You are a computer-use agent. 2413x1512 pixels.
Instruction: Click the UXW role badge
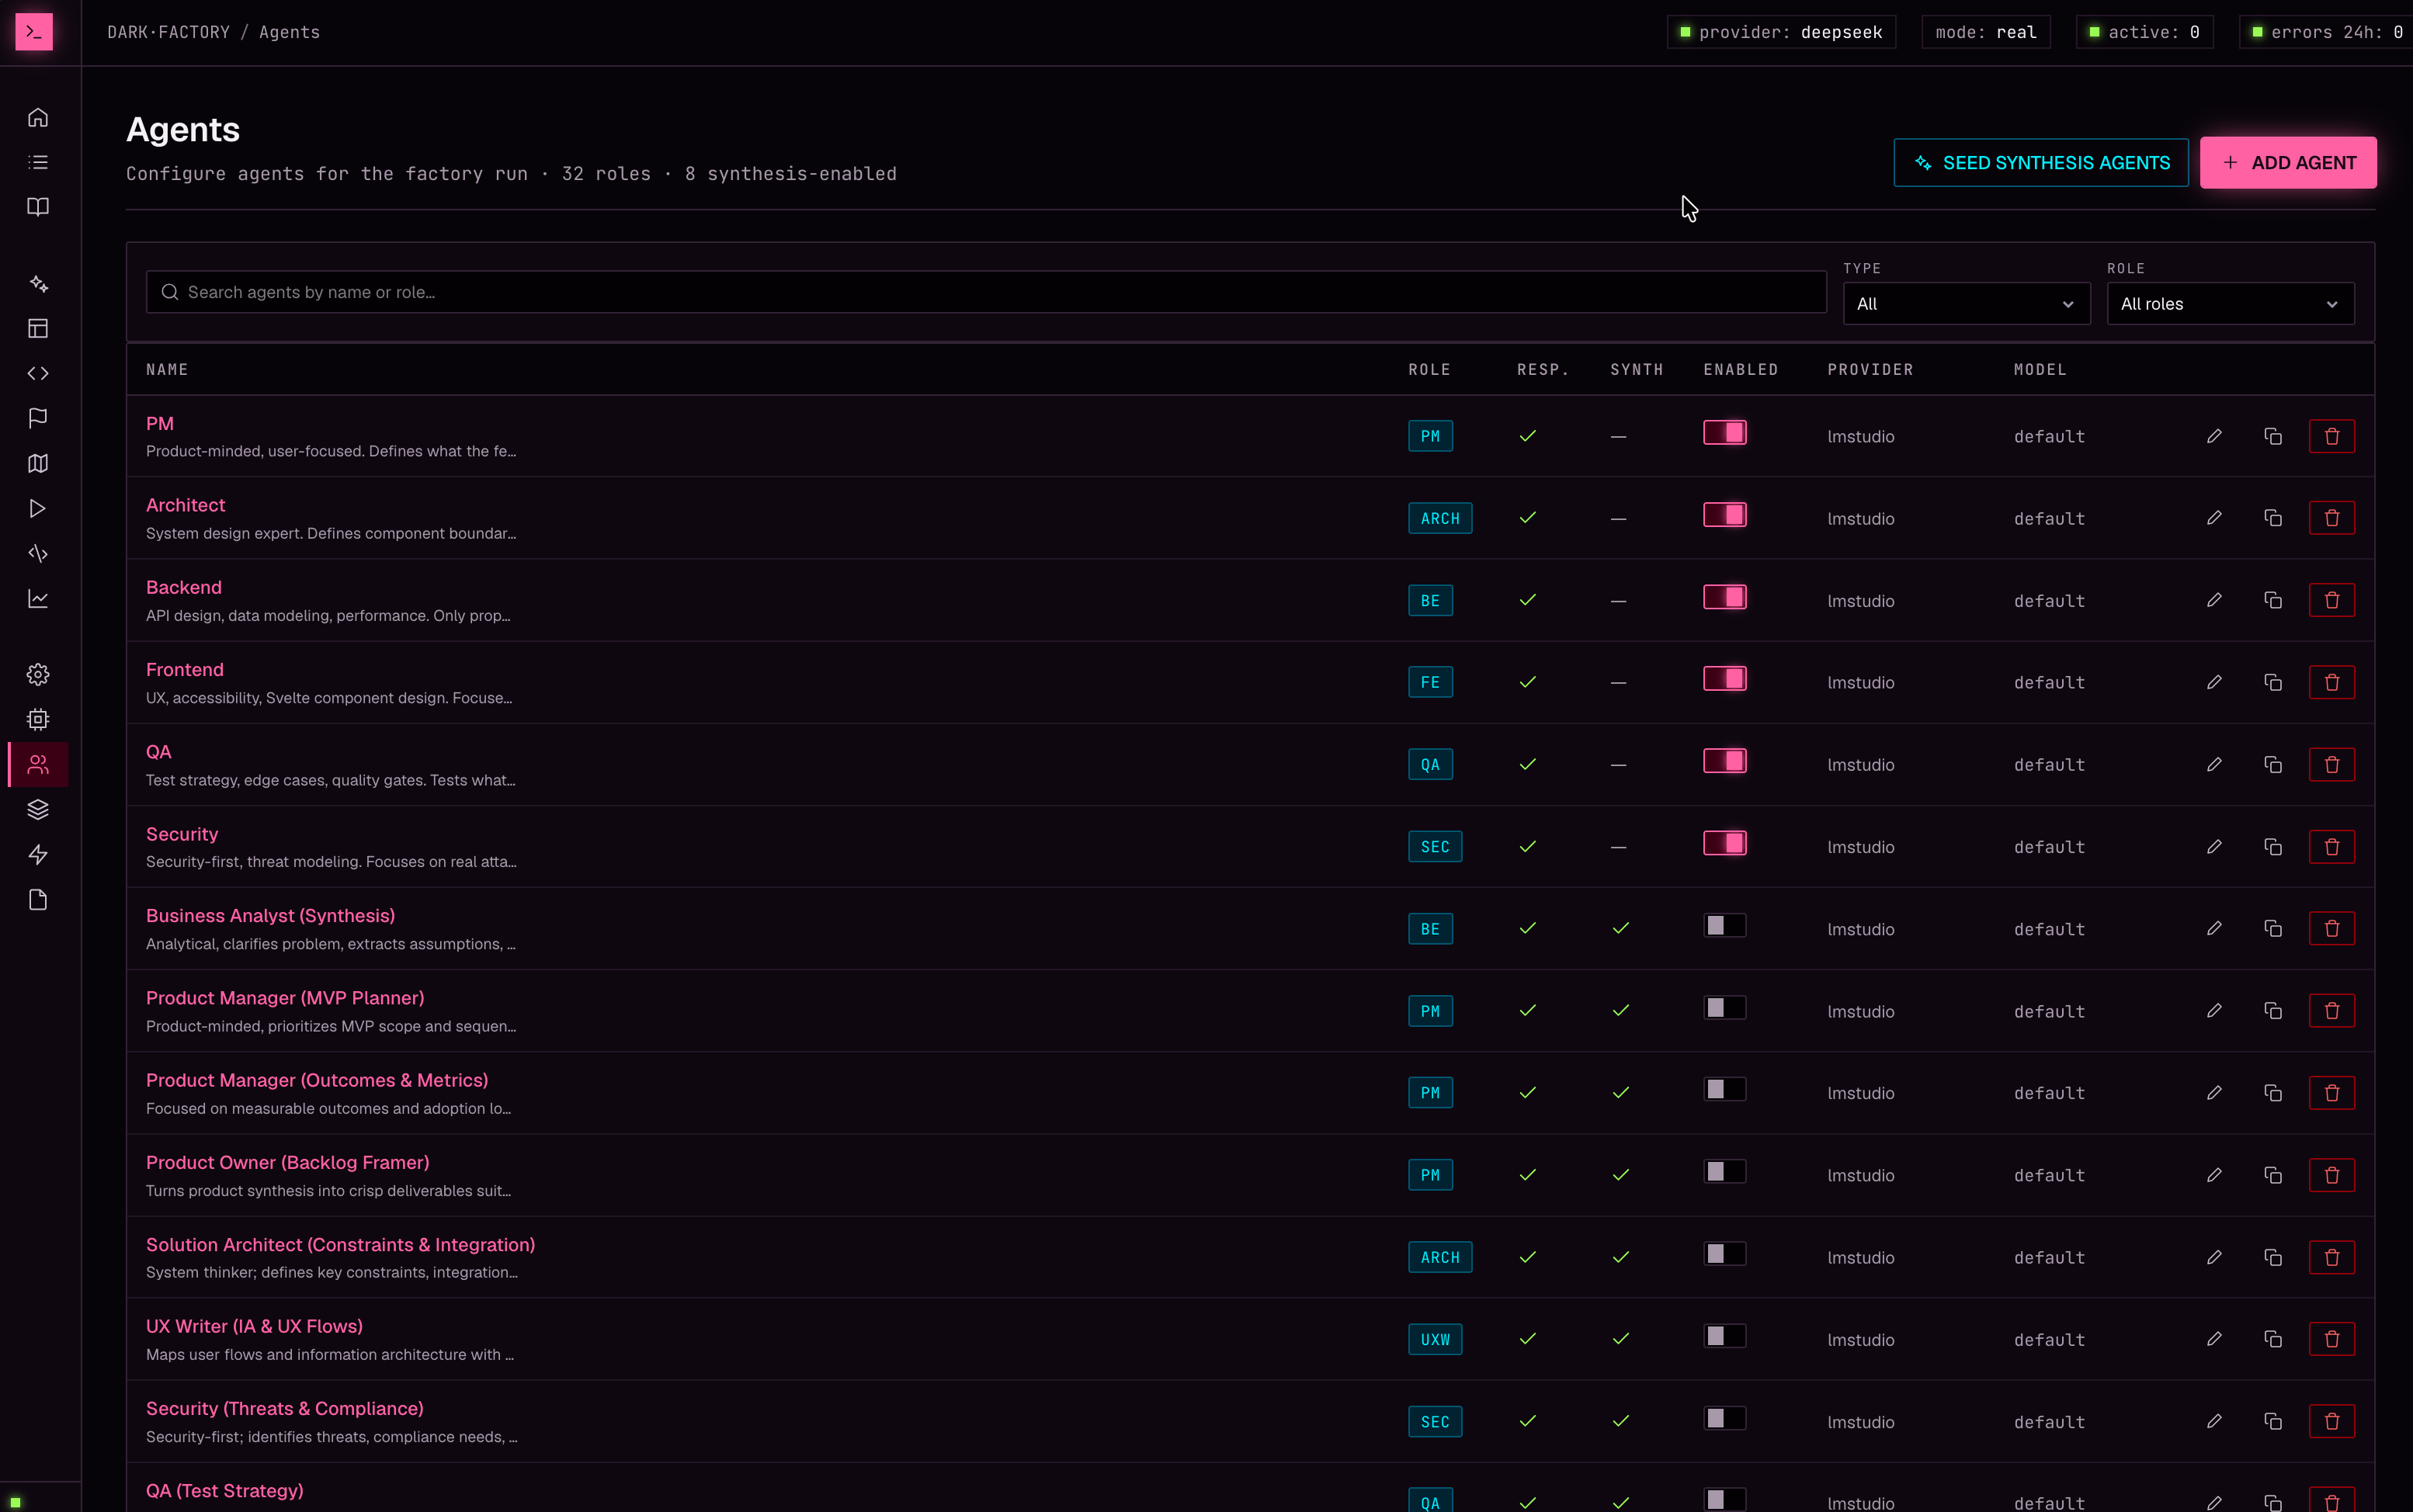1435,1339
